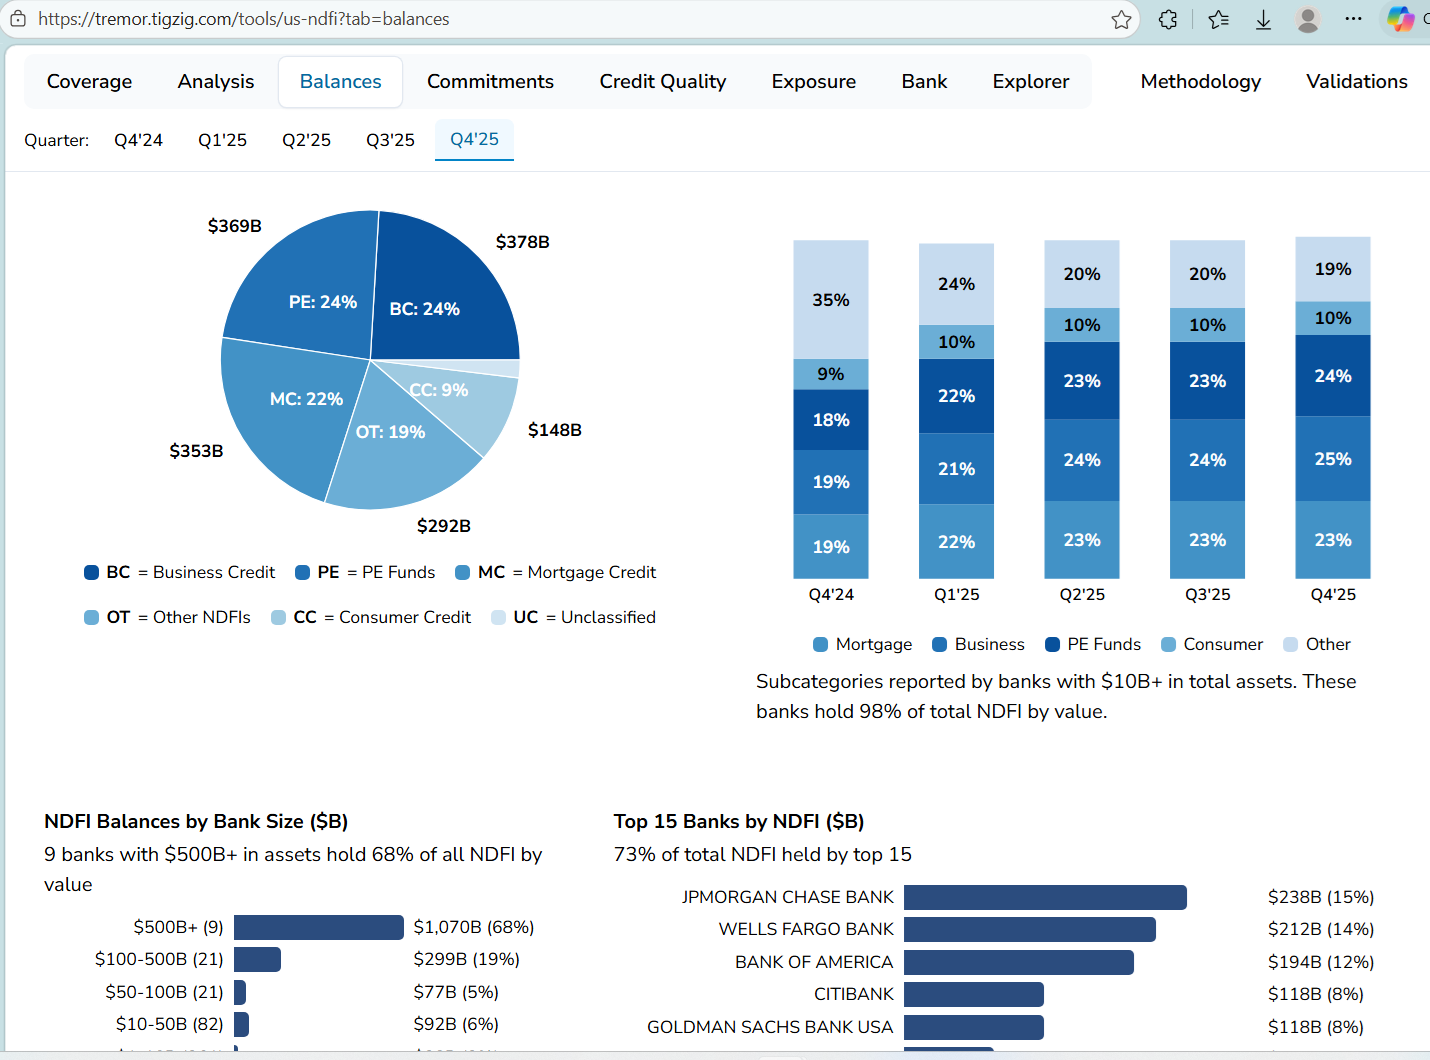The height and width of the screenshot is (1060, 1430).
Task: Open the Validations link
Action: 1356,82
